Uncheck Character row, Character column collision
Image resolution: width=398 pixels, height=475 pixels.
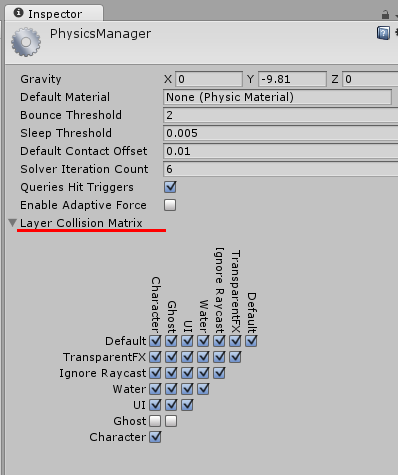click(155, 437)
